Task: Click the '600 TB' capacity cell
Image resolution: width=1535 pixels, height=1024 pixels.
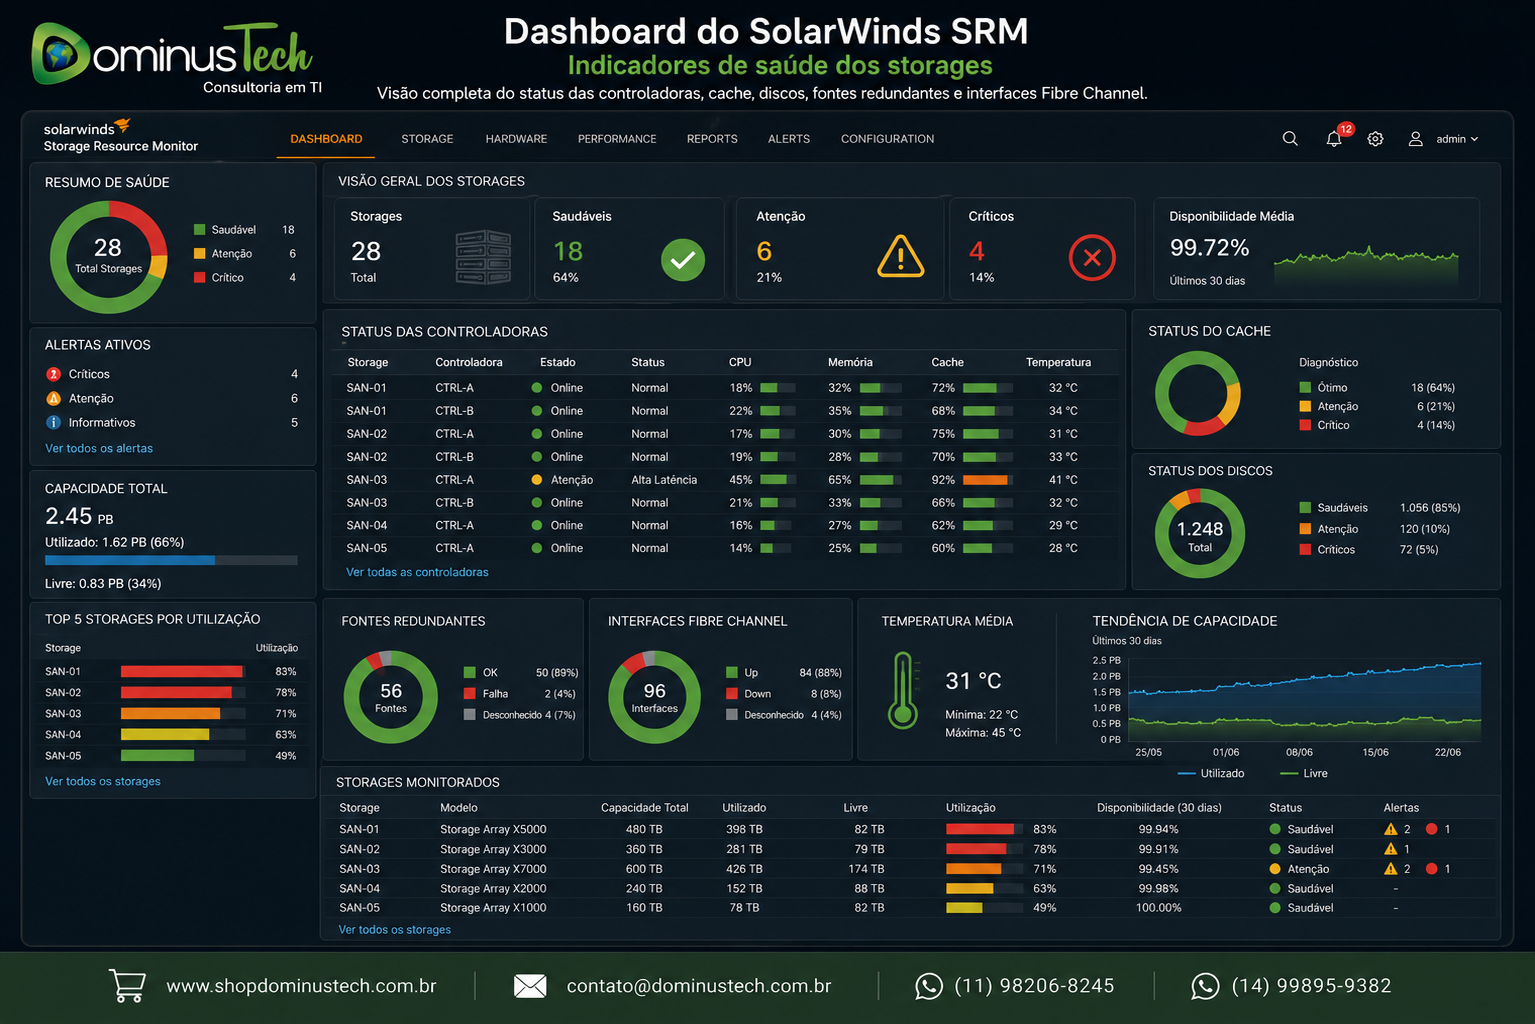Action: click(644, 869)
